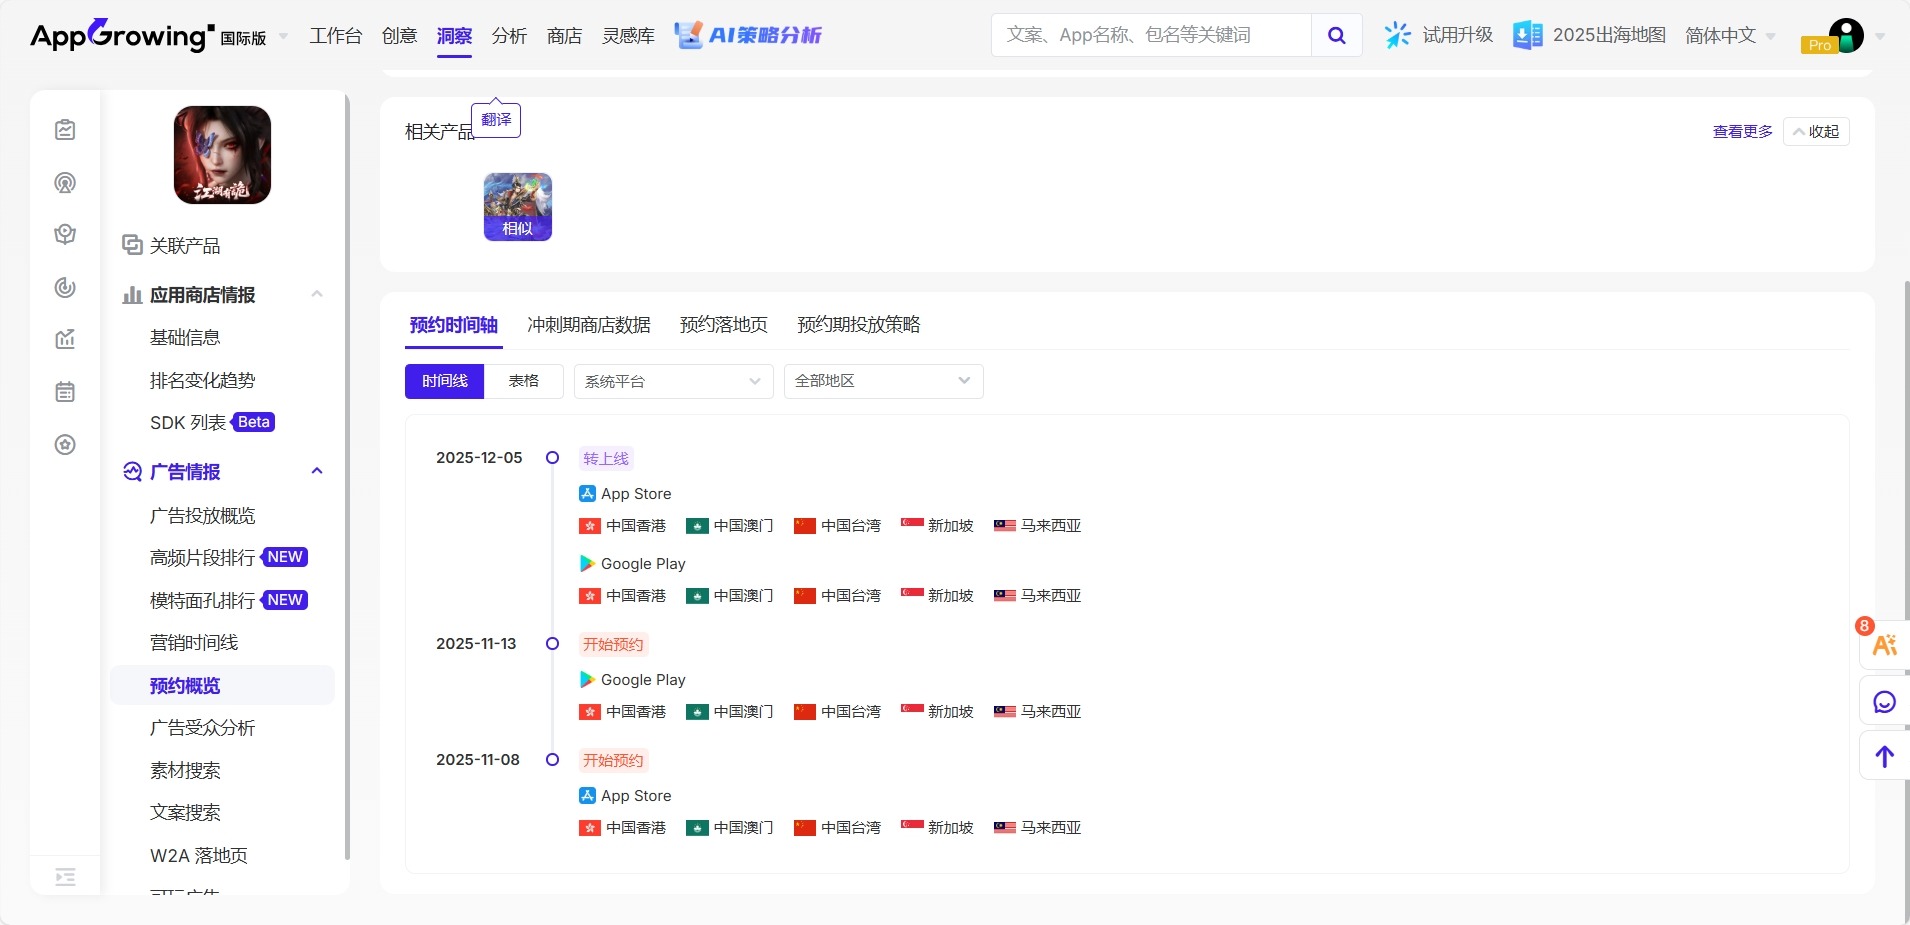Click the user avatar in header

(x=1845, y=36)
